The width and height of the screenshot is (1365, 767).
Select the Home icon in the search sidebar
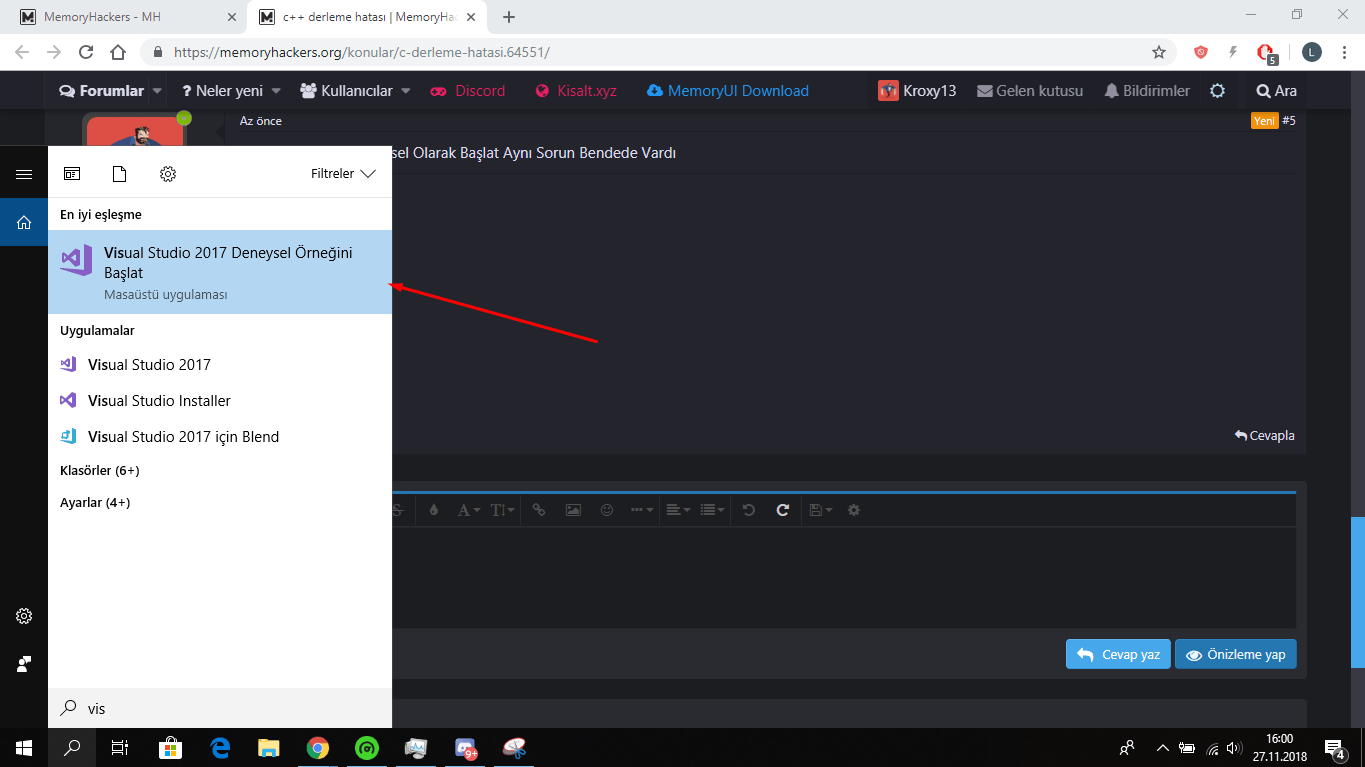[x=24, y=222]
